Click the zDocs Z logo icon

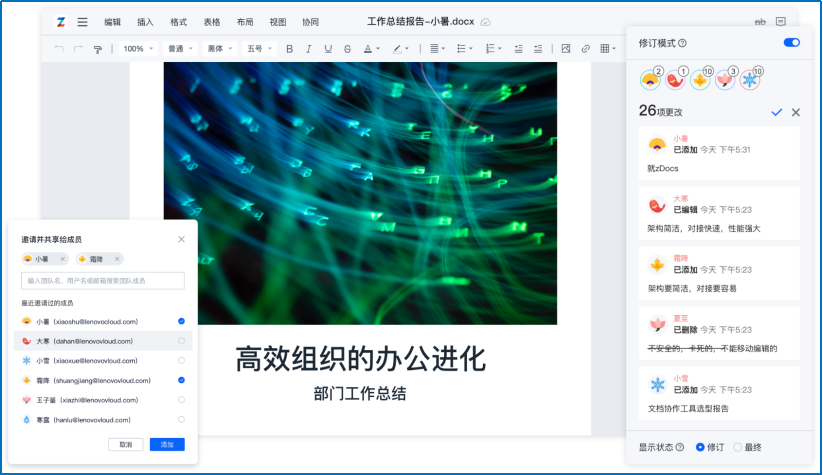(61, 22)
